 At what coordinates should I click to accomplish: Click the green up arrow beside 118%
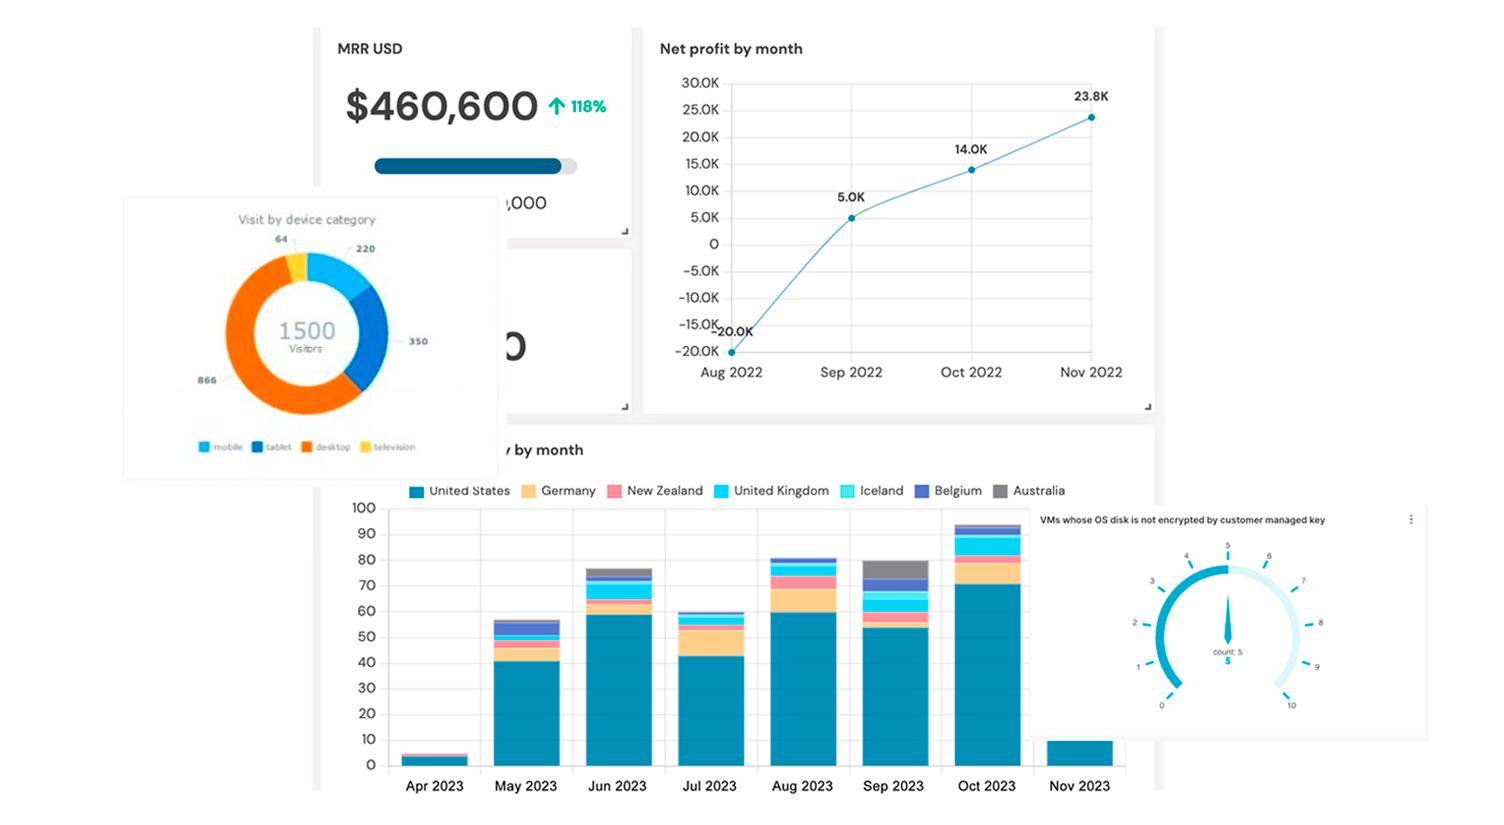coord(557,106)
